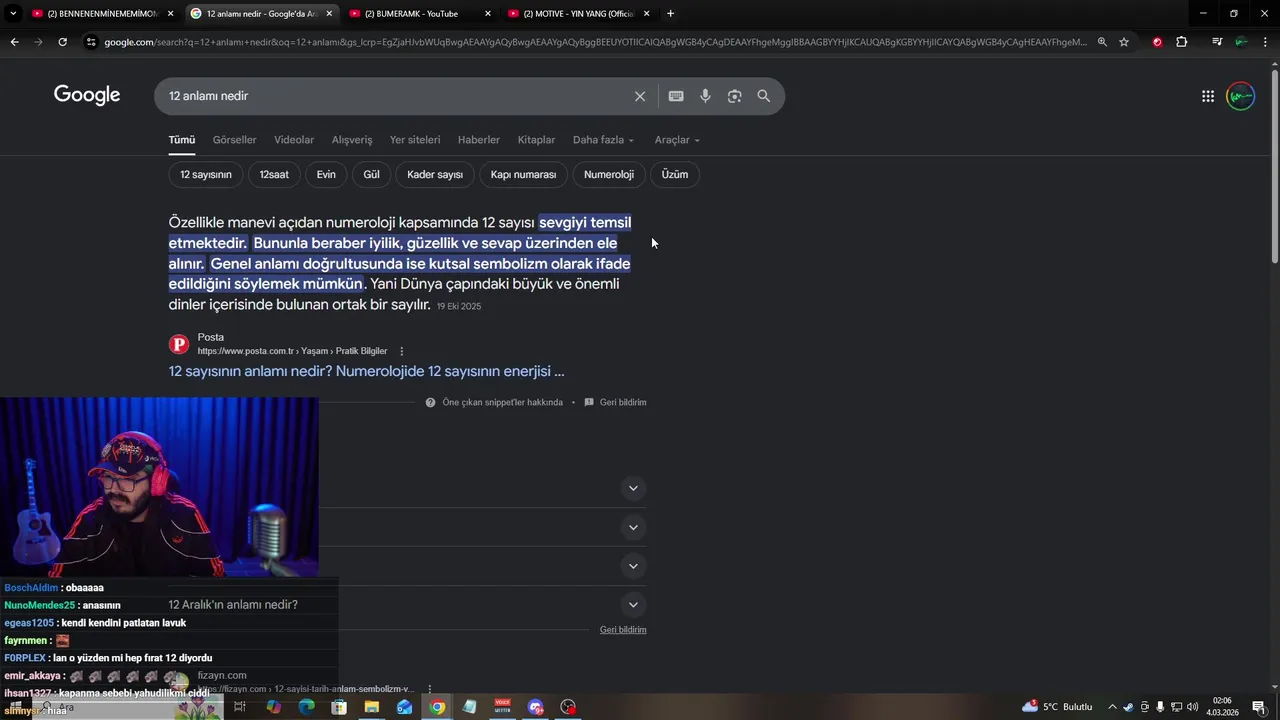
Task: Open the weather 5°C Bulutlu widget
Action: click(x=1057, y=707)
